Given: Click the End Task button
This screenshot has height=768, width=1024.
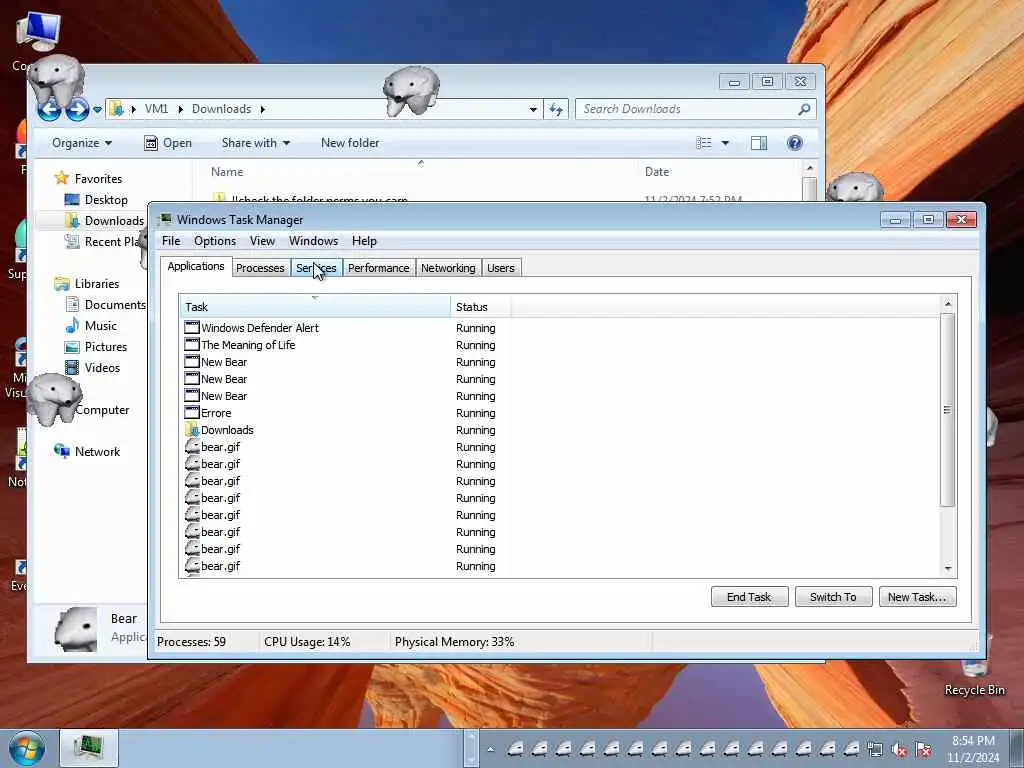Looking at the screenshot, I should (749, 597).
